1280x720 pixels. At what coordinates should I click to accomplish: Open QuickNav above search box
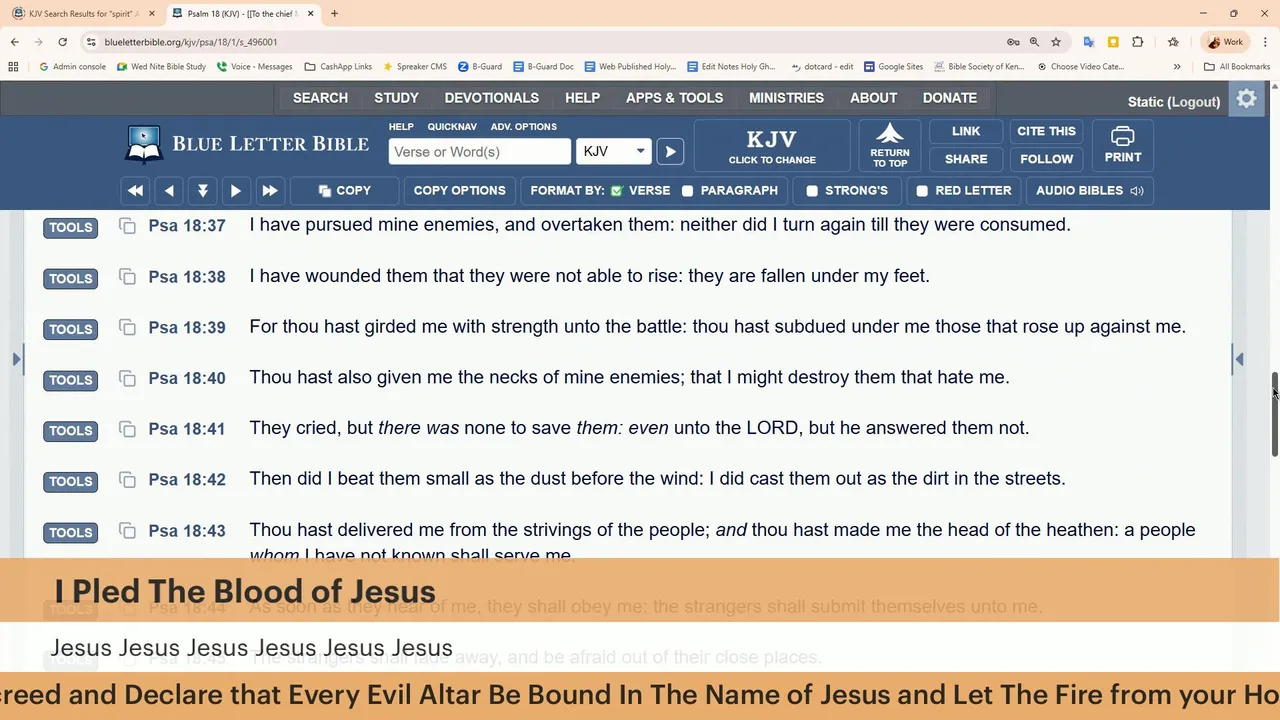452,127
